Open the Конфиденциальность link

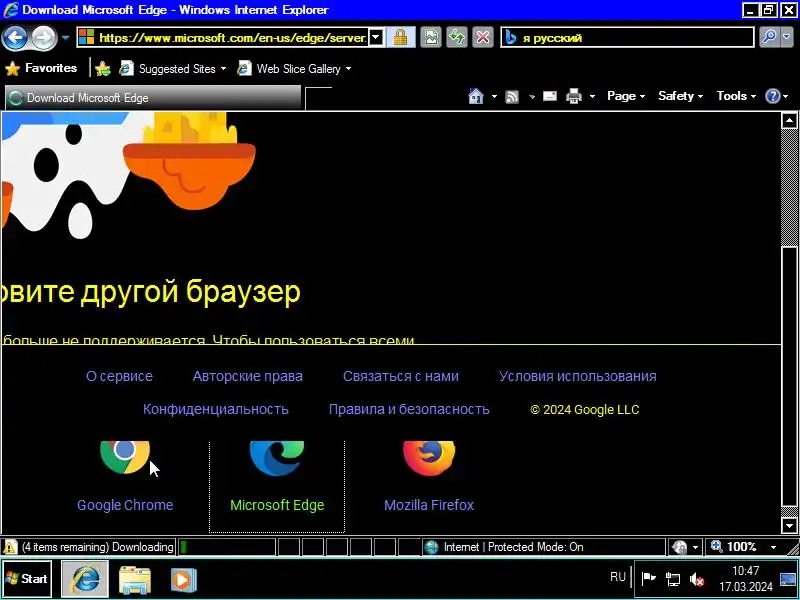pyautogui.click(x=216, y=409)
